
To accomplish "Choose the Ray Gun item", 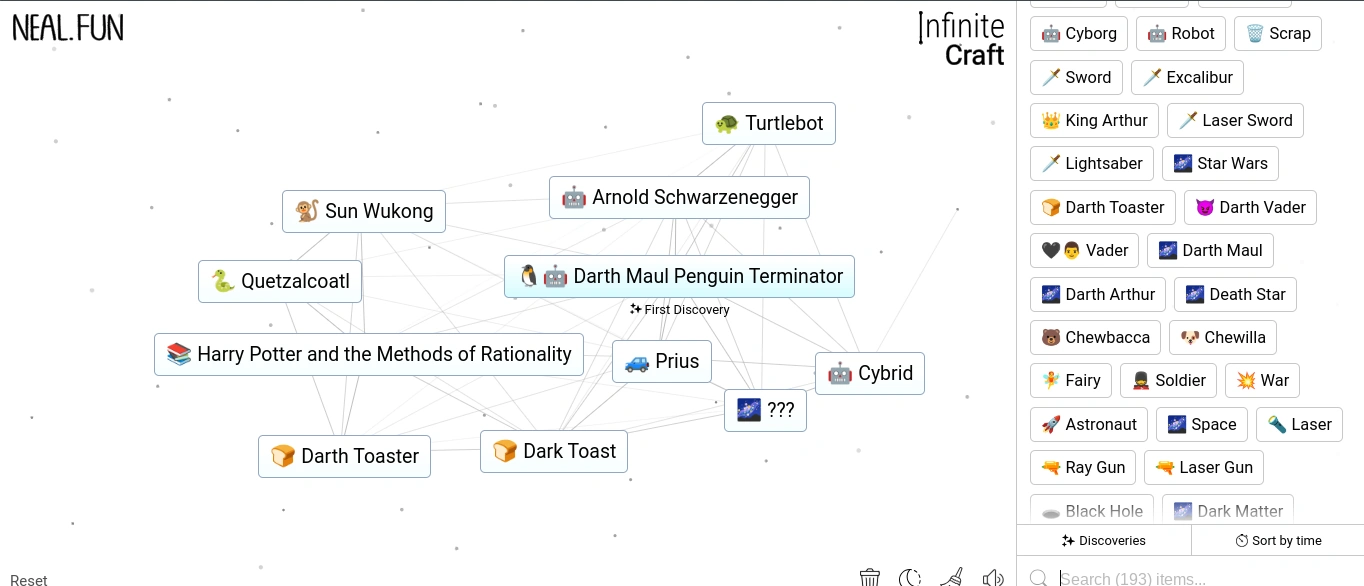I will (x=1083, y=467).
